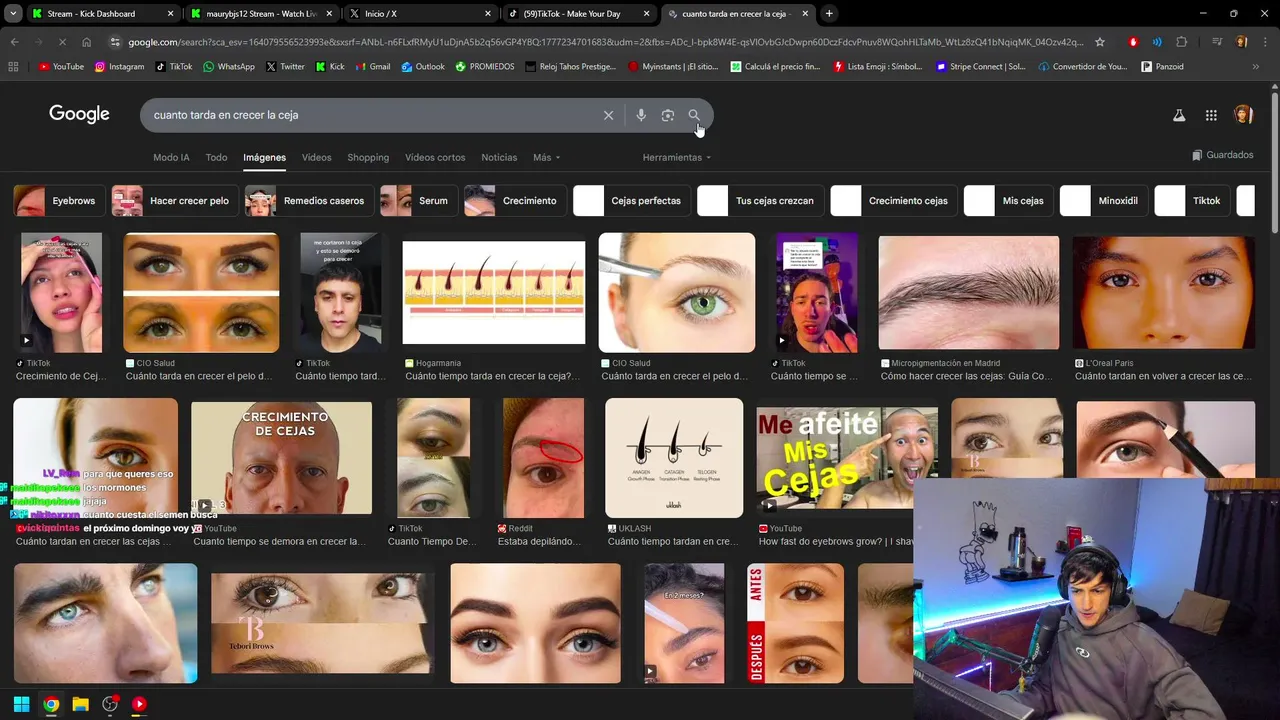The width and height of the screenshot is (1280, 720).
Task: Open the Instagram bookmark
Action: click(x=119, y=67)
